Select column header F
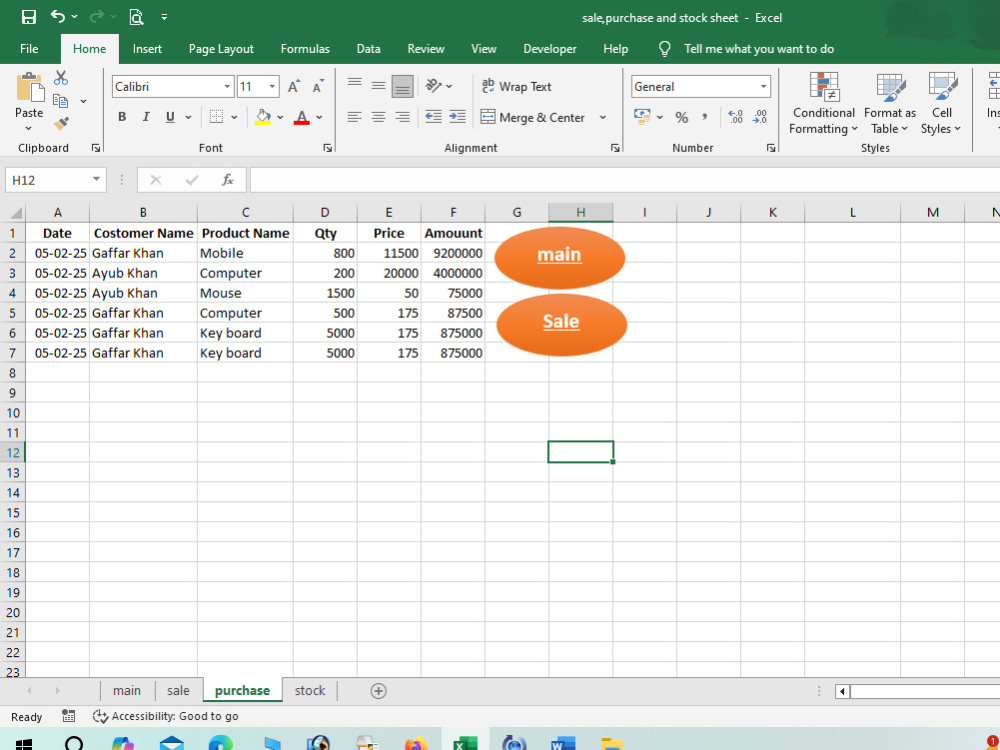 pyautogui.click(x=453, y=212)
